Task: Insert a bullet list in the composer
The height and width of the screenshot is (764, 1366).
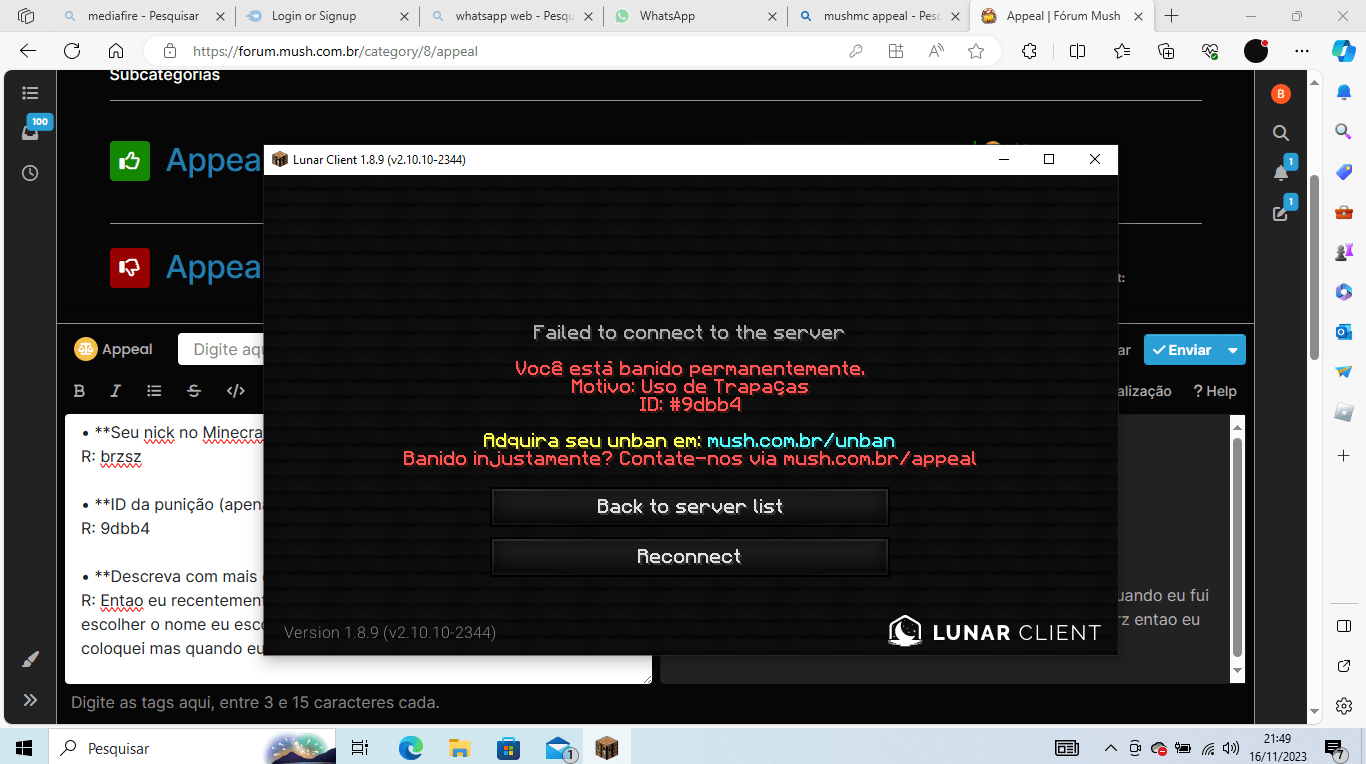Action: (154, 391)
